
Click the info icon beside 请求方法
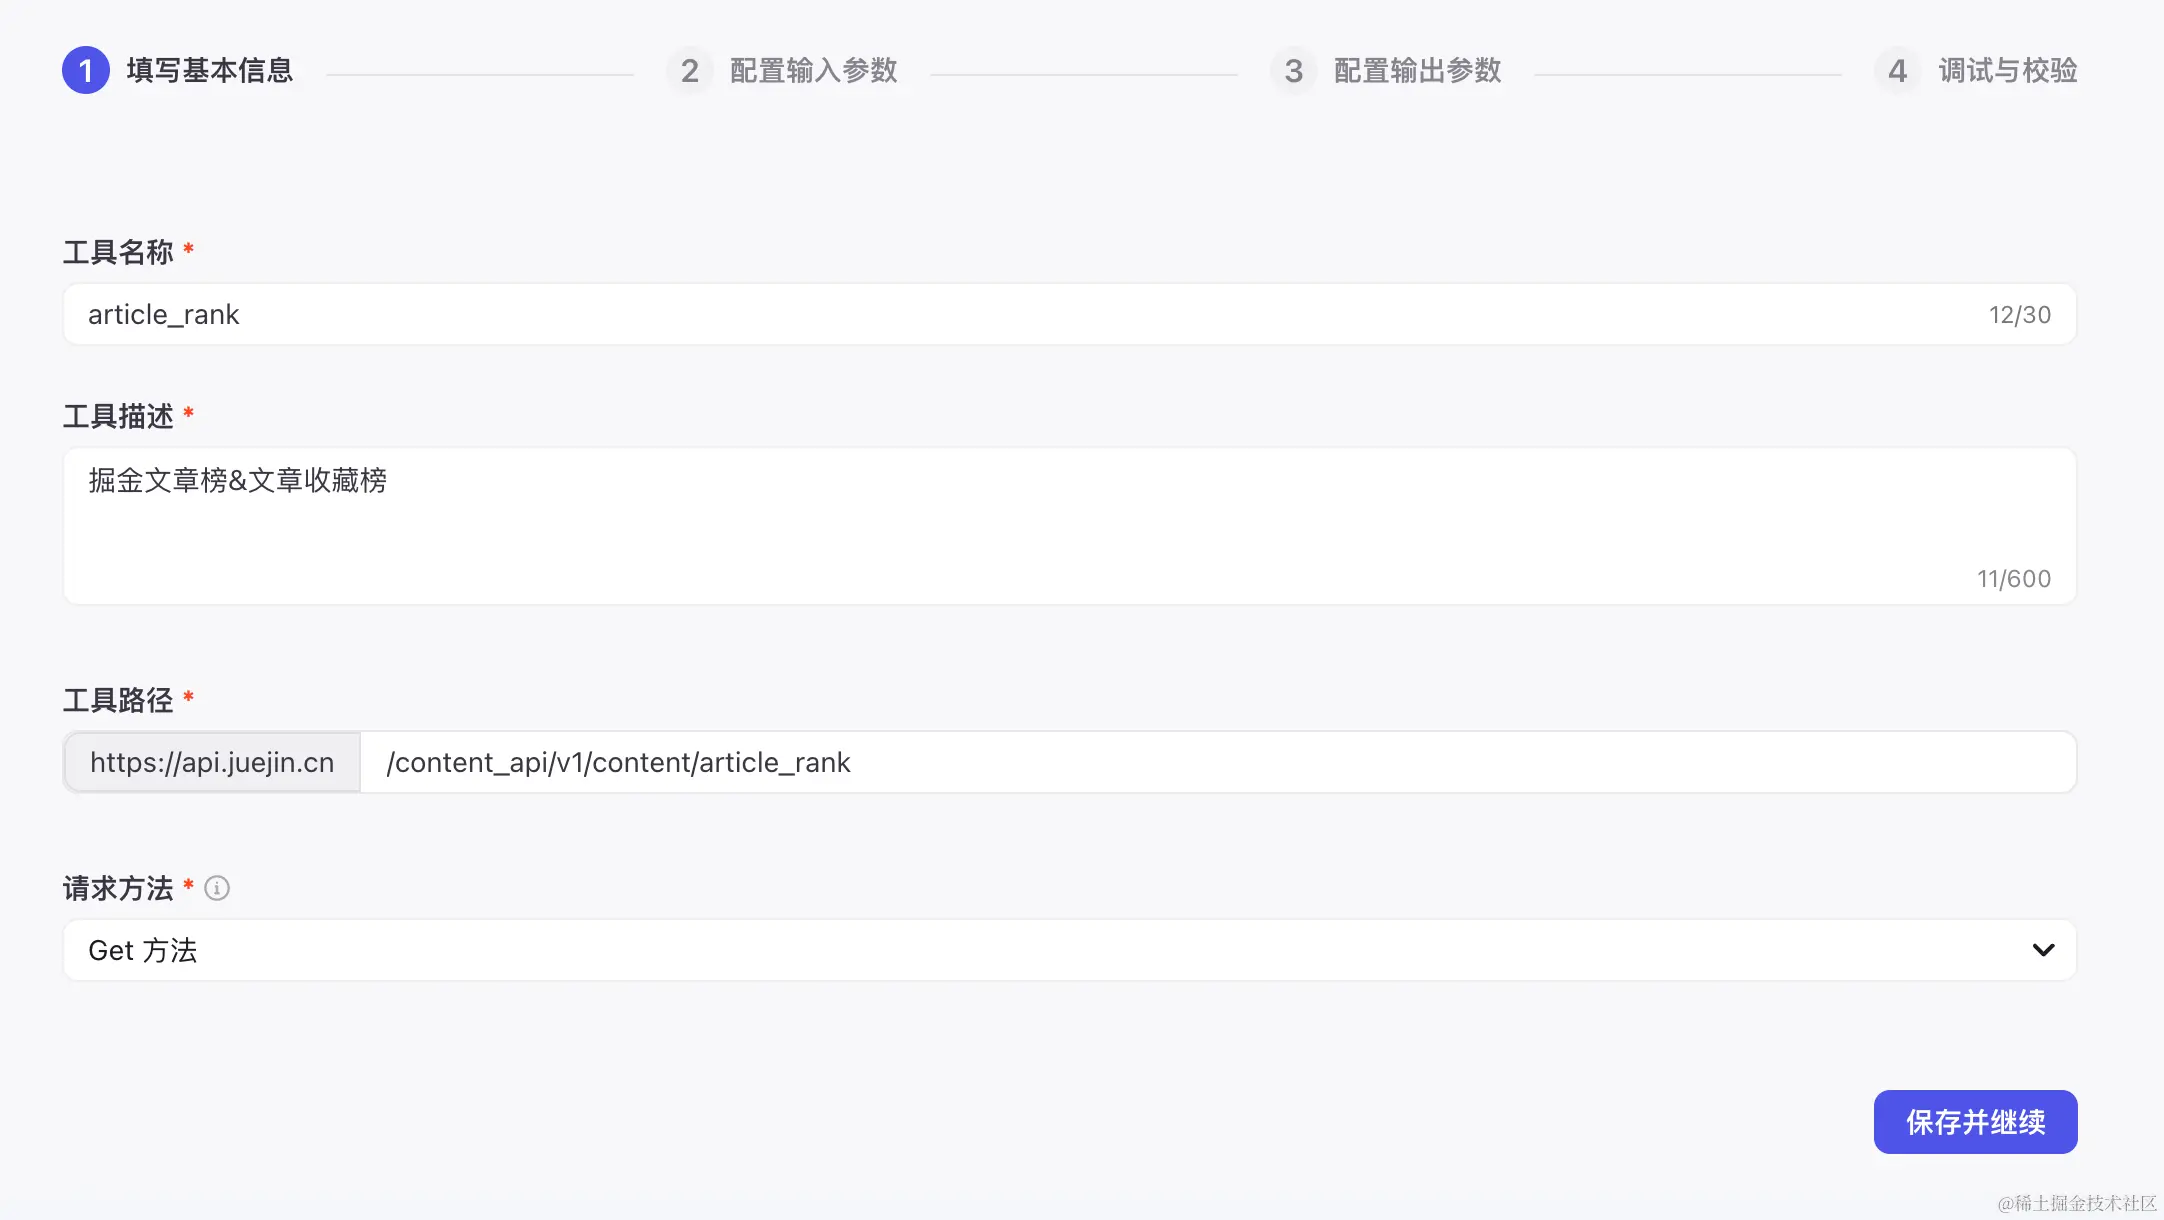(x=217, y=888)
